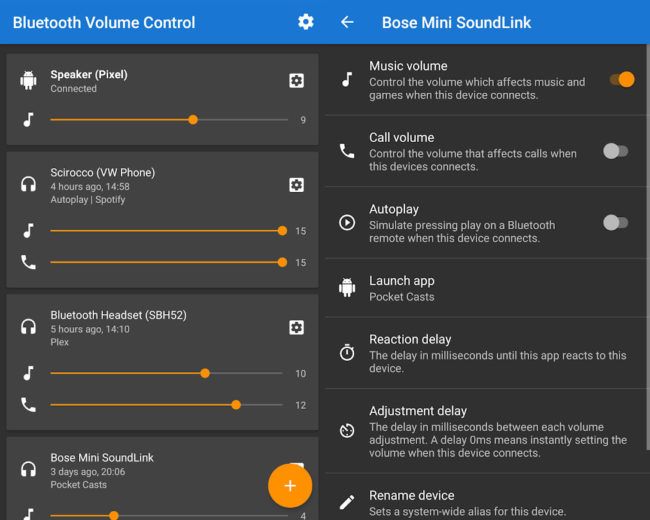Click the settings panel scrollbar

(648, 247)
